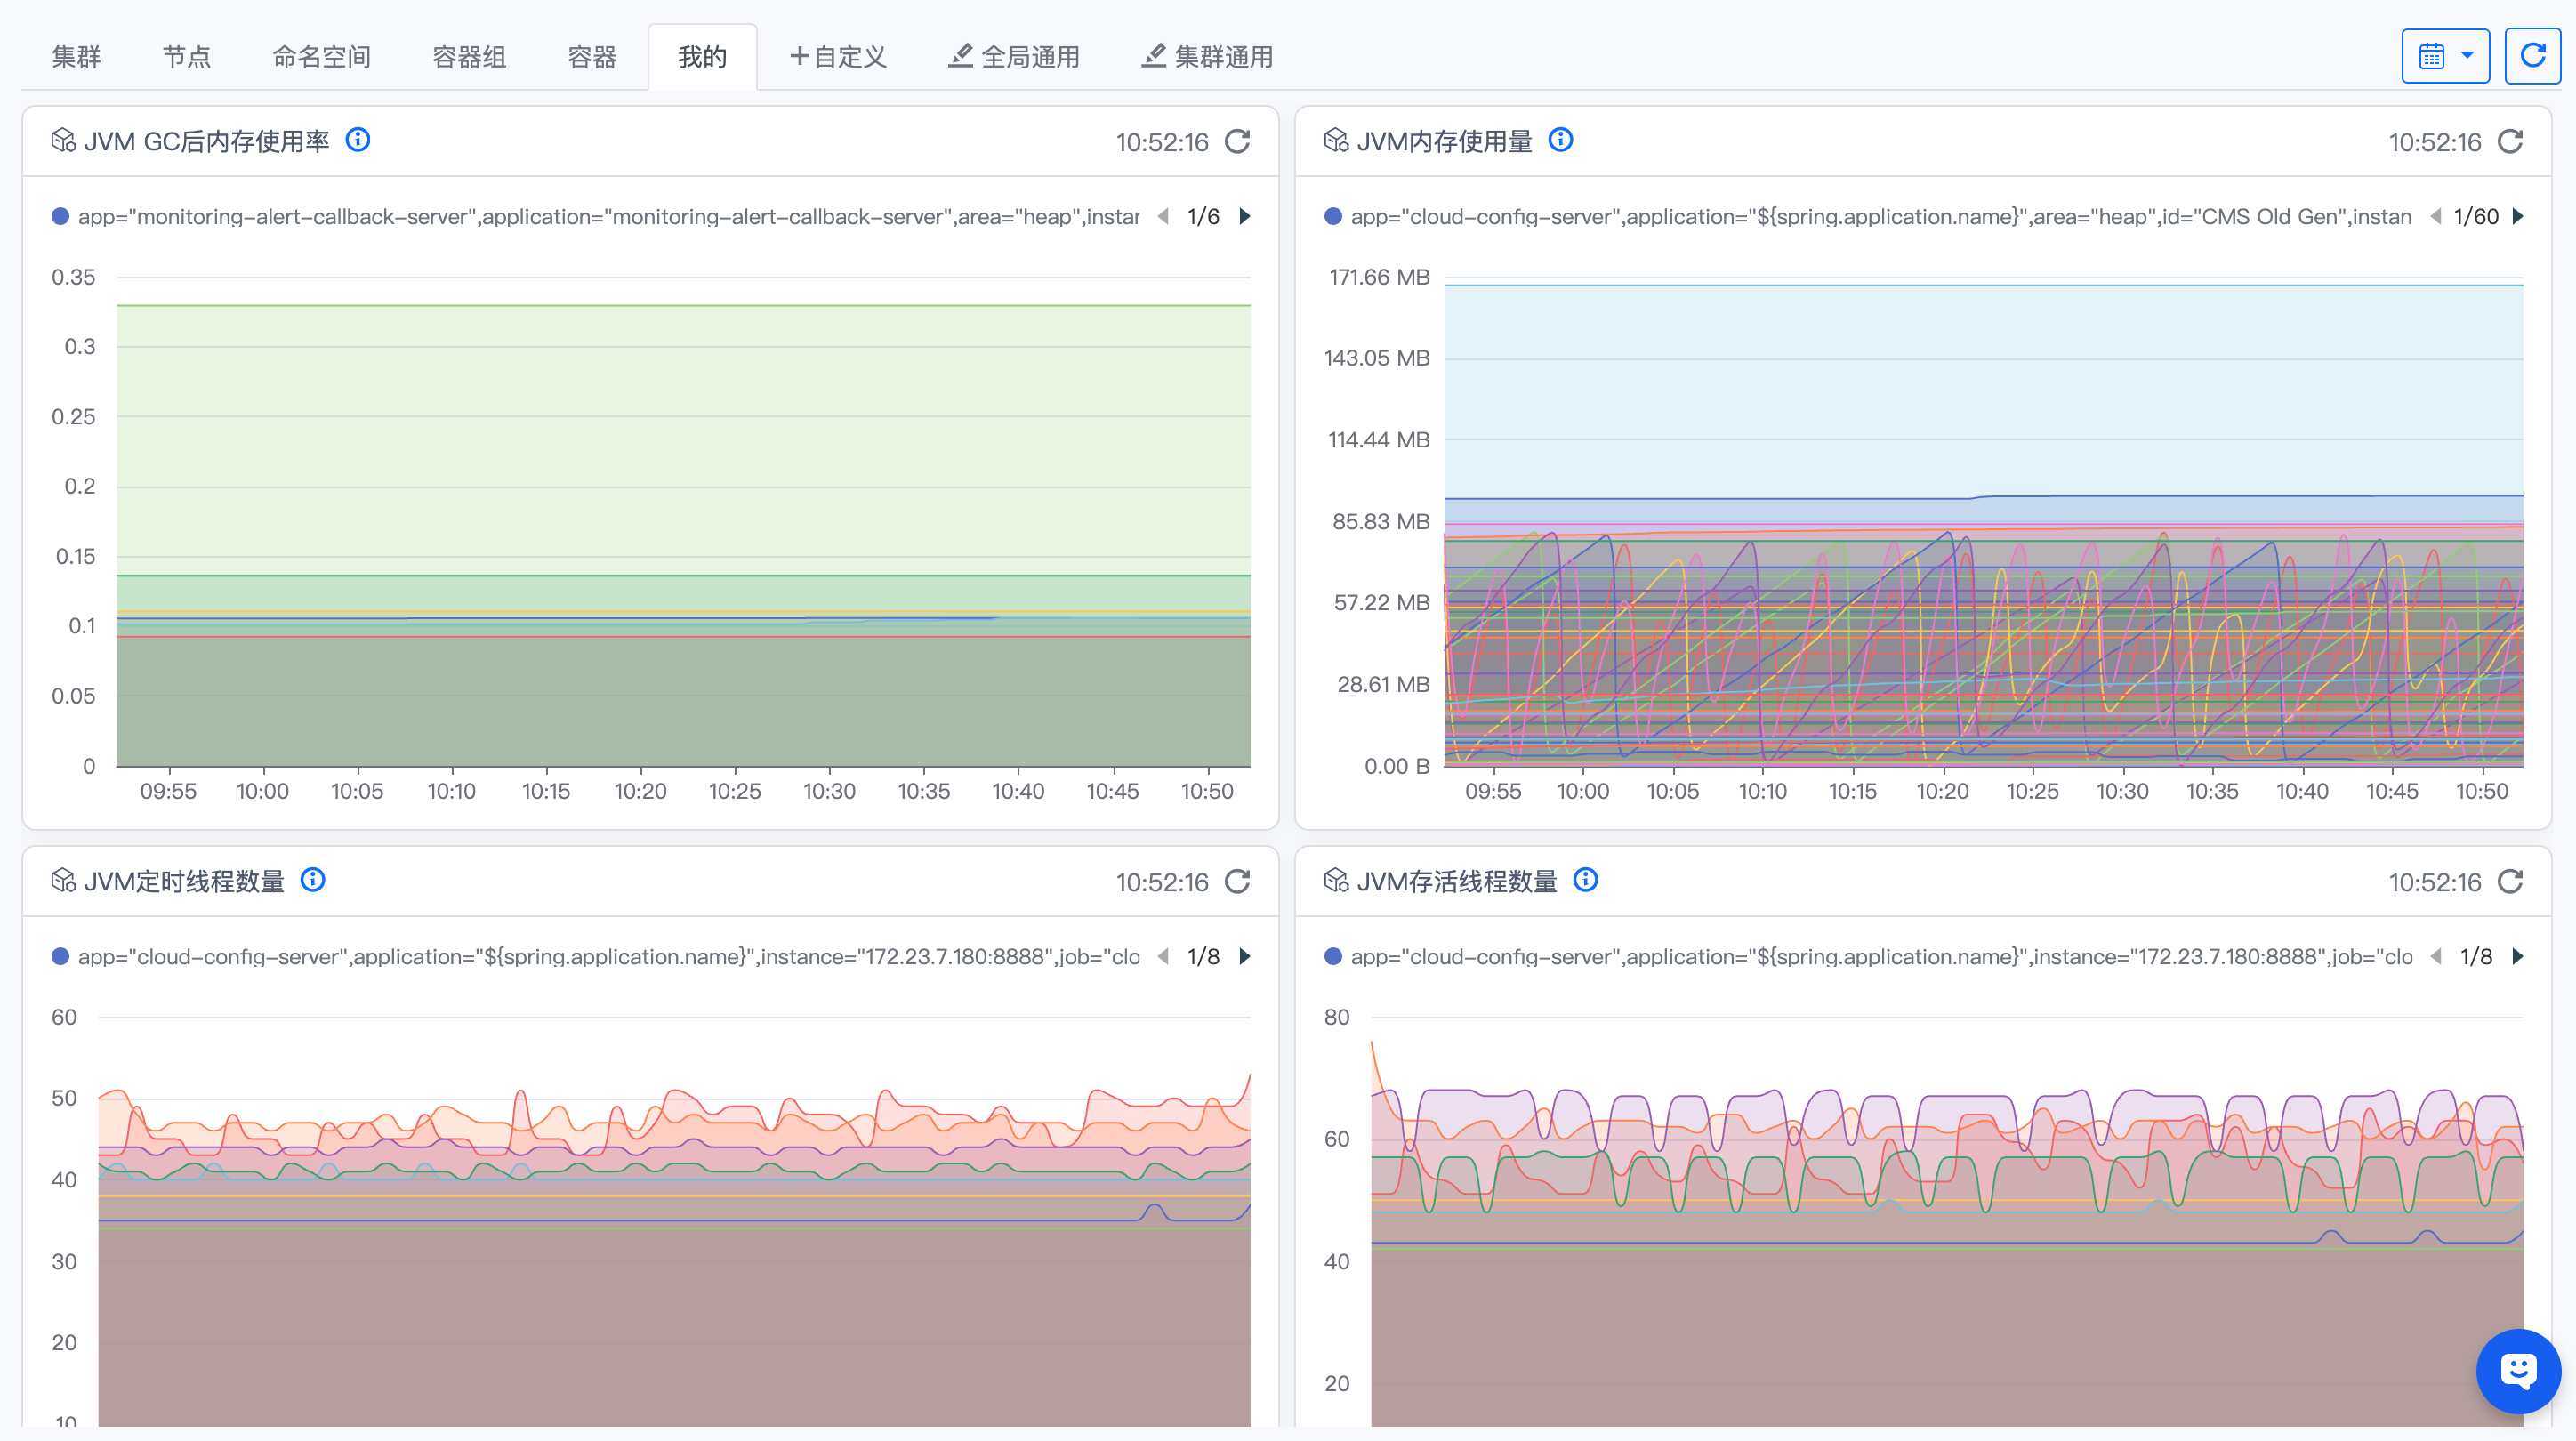Switch to the 容器组 tab
Viewport: 2576px width, 1441px height.
[x=469, y=57]
